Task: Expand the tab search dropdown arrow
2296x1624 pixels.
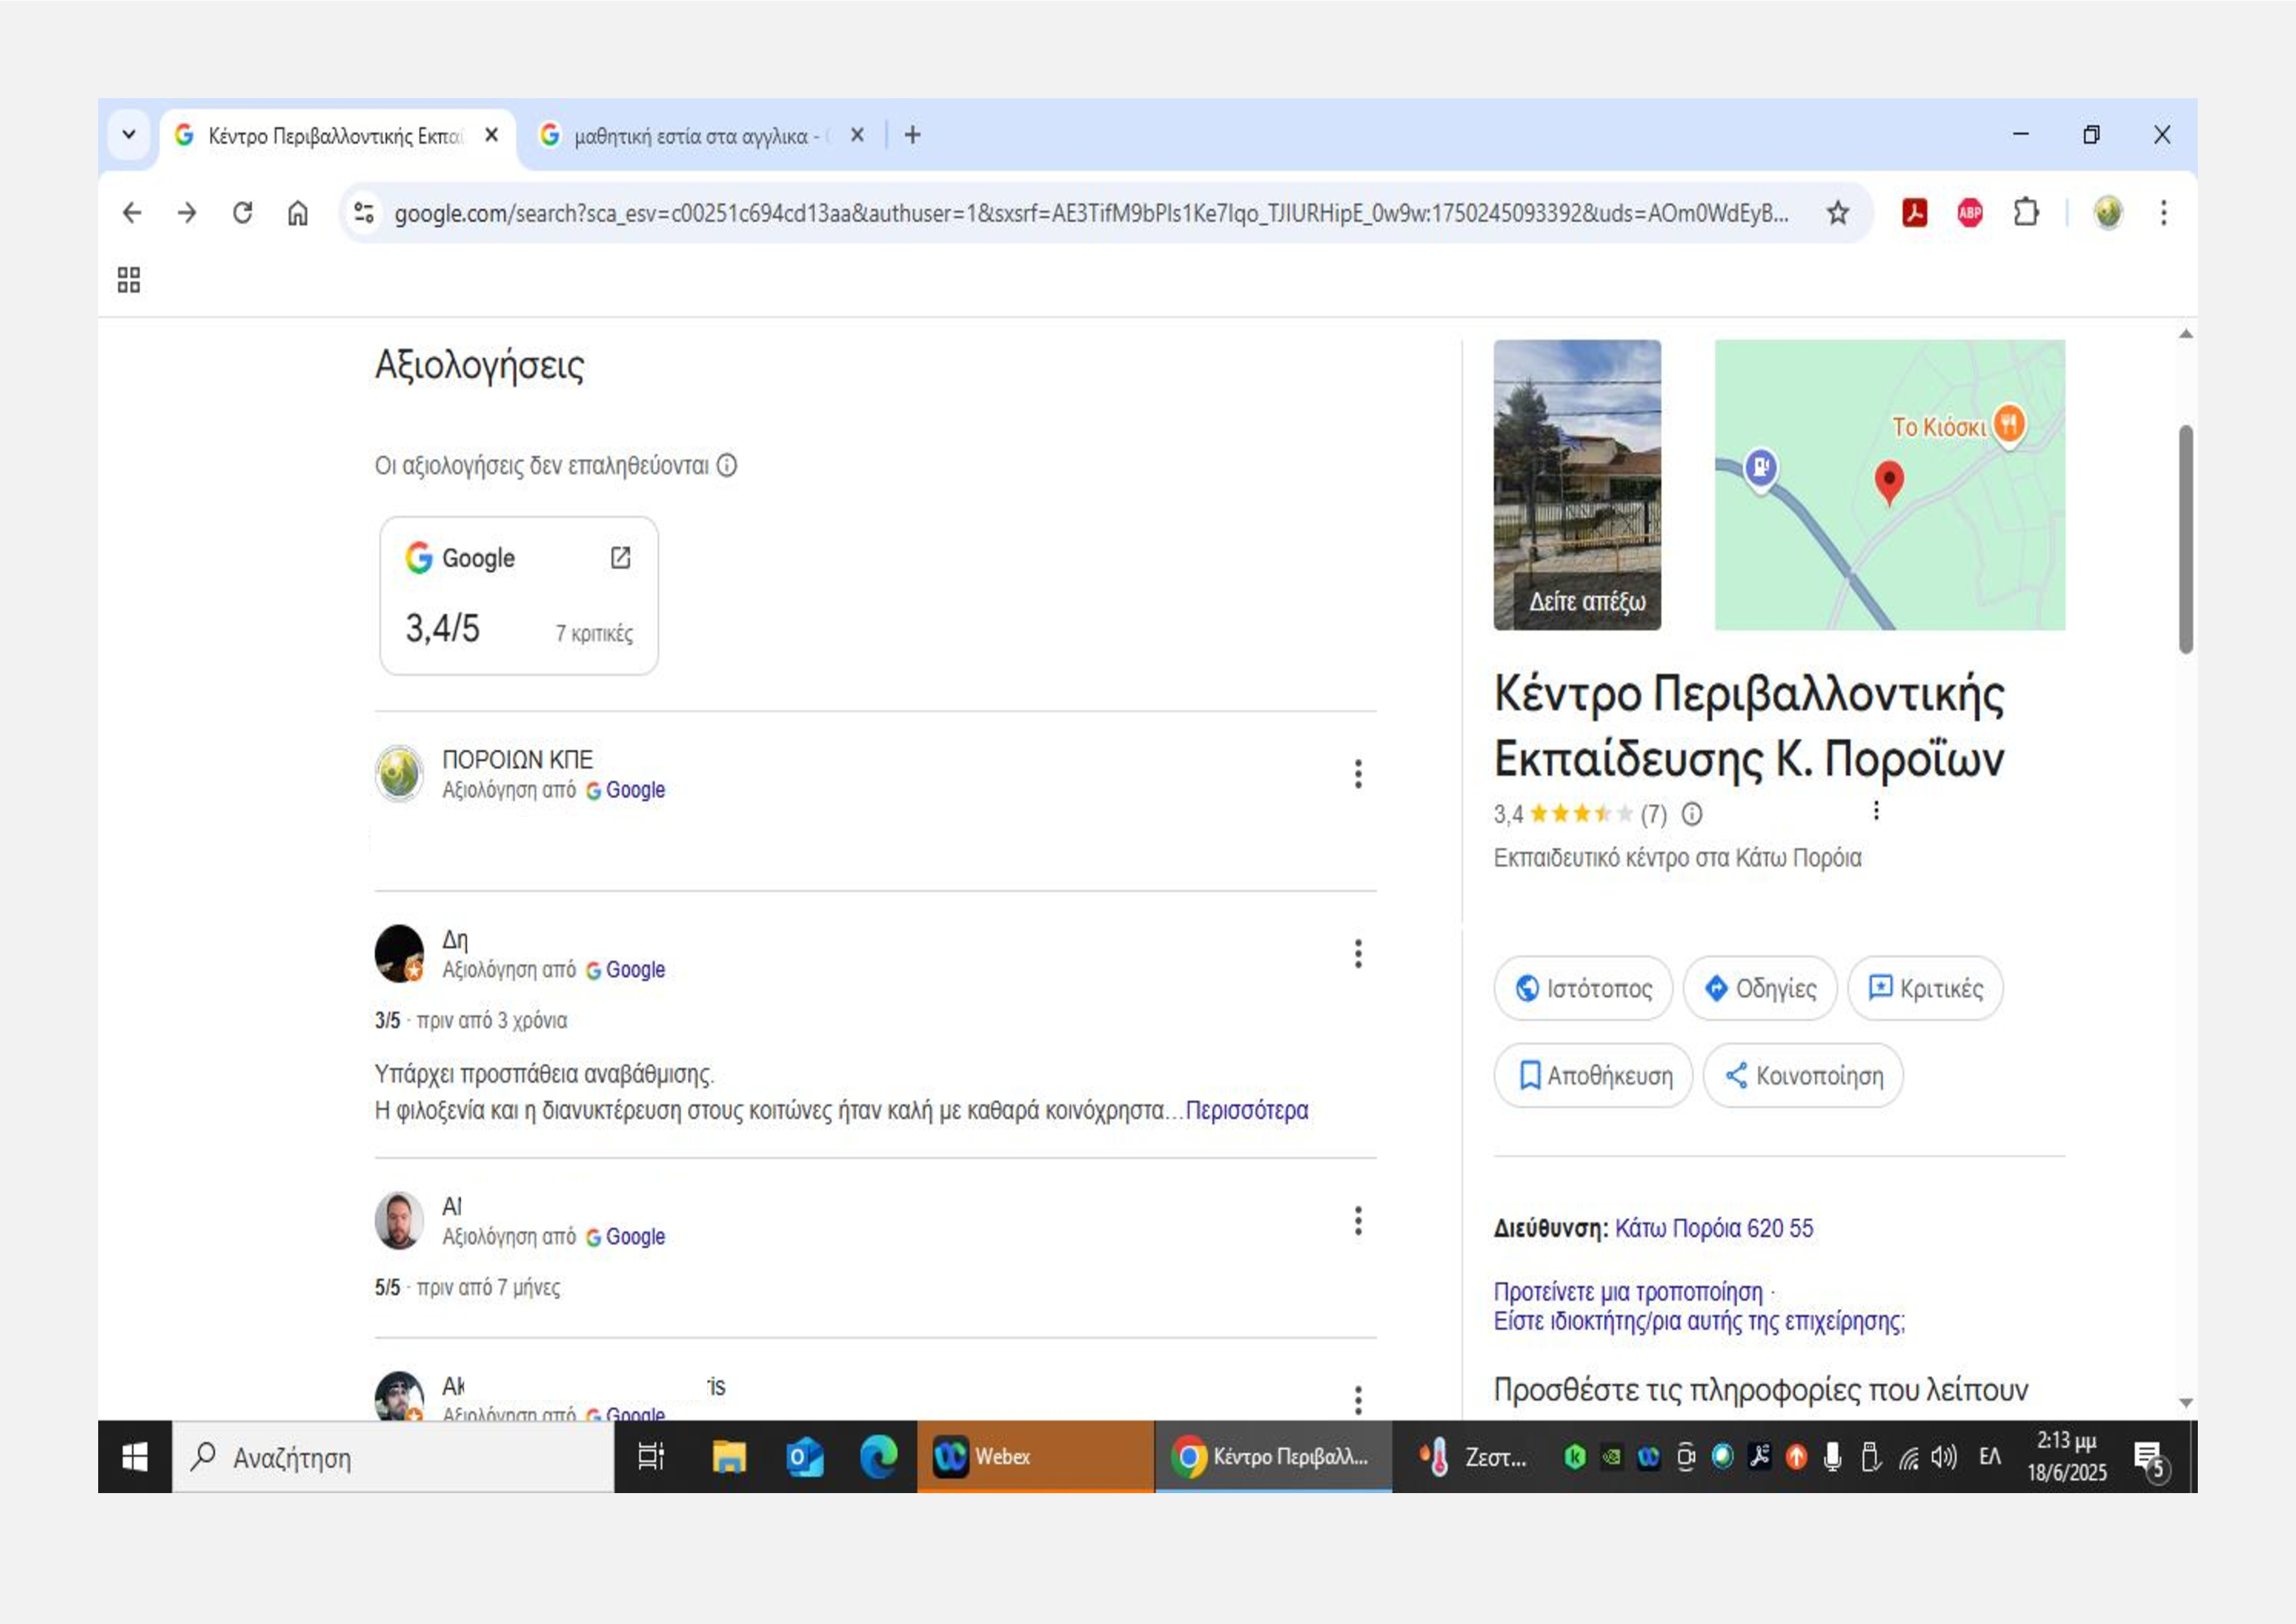Action: point(129,134)
